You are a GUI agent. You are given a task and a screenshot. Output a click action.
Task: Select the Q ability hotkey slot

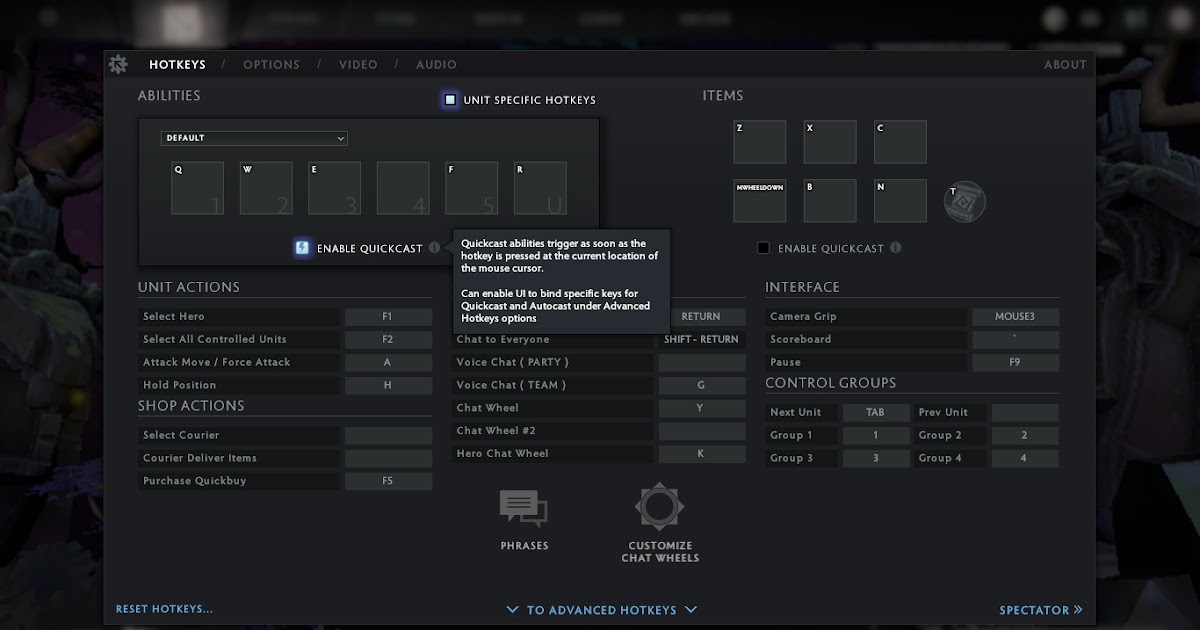197,188
